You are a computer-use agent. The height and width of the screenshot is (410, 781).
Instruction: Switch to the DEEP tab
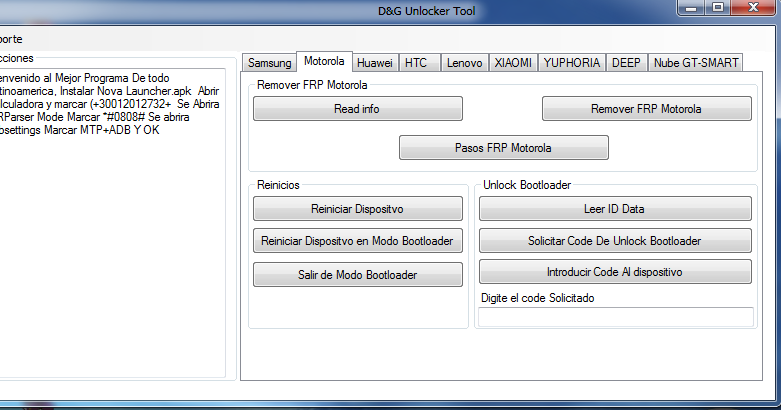coord(626,63)
